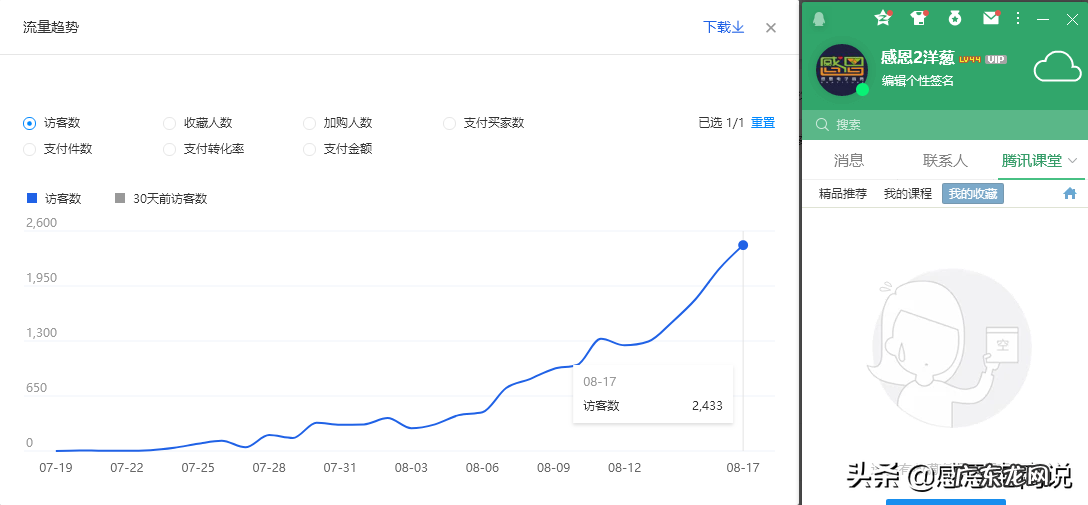Image resolution: width=1088 pixels, height=505 pixels.
Task: Select the 收藏人数 radio option
Action: [x=169, y=123]
